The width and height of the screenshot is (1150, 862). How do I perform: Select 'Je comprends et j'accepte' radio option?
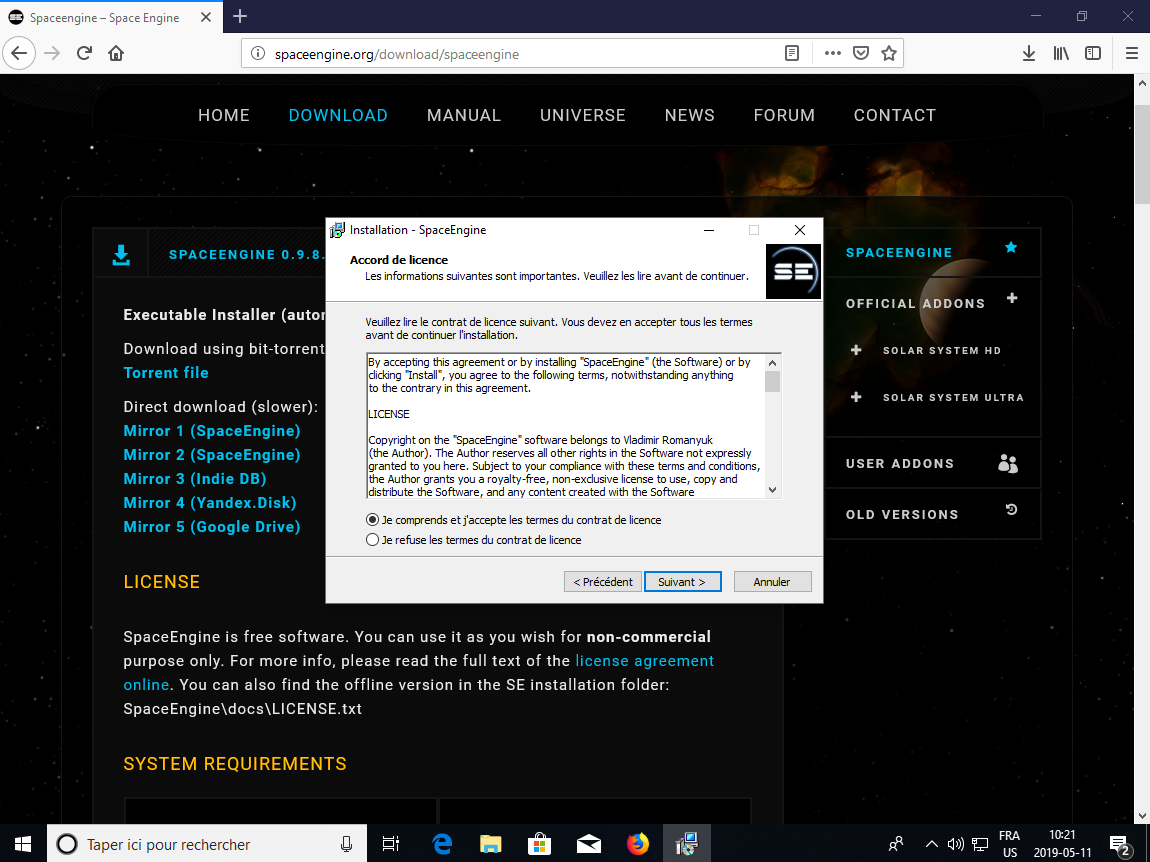point(373,520)
